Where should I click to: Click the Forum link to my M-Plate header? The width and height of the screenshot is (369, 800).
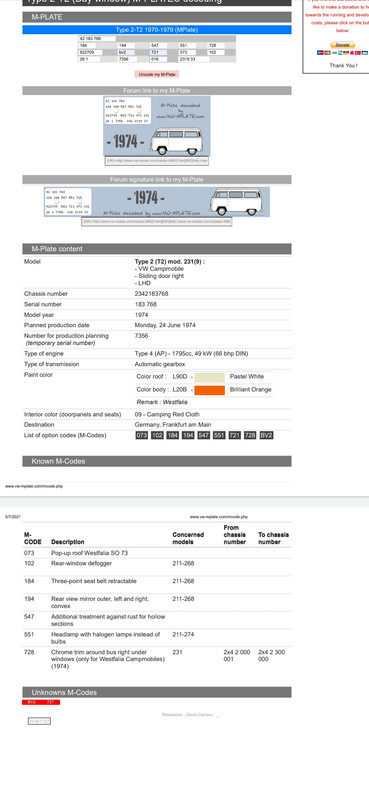157,91
